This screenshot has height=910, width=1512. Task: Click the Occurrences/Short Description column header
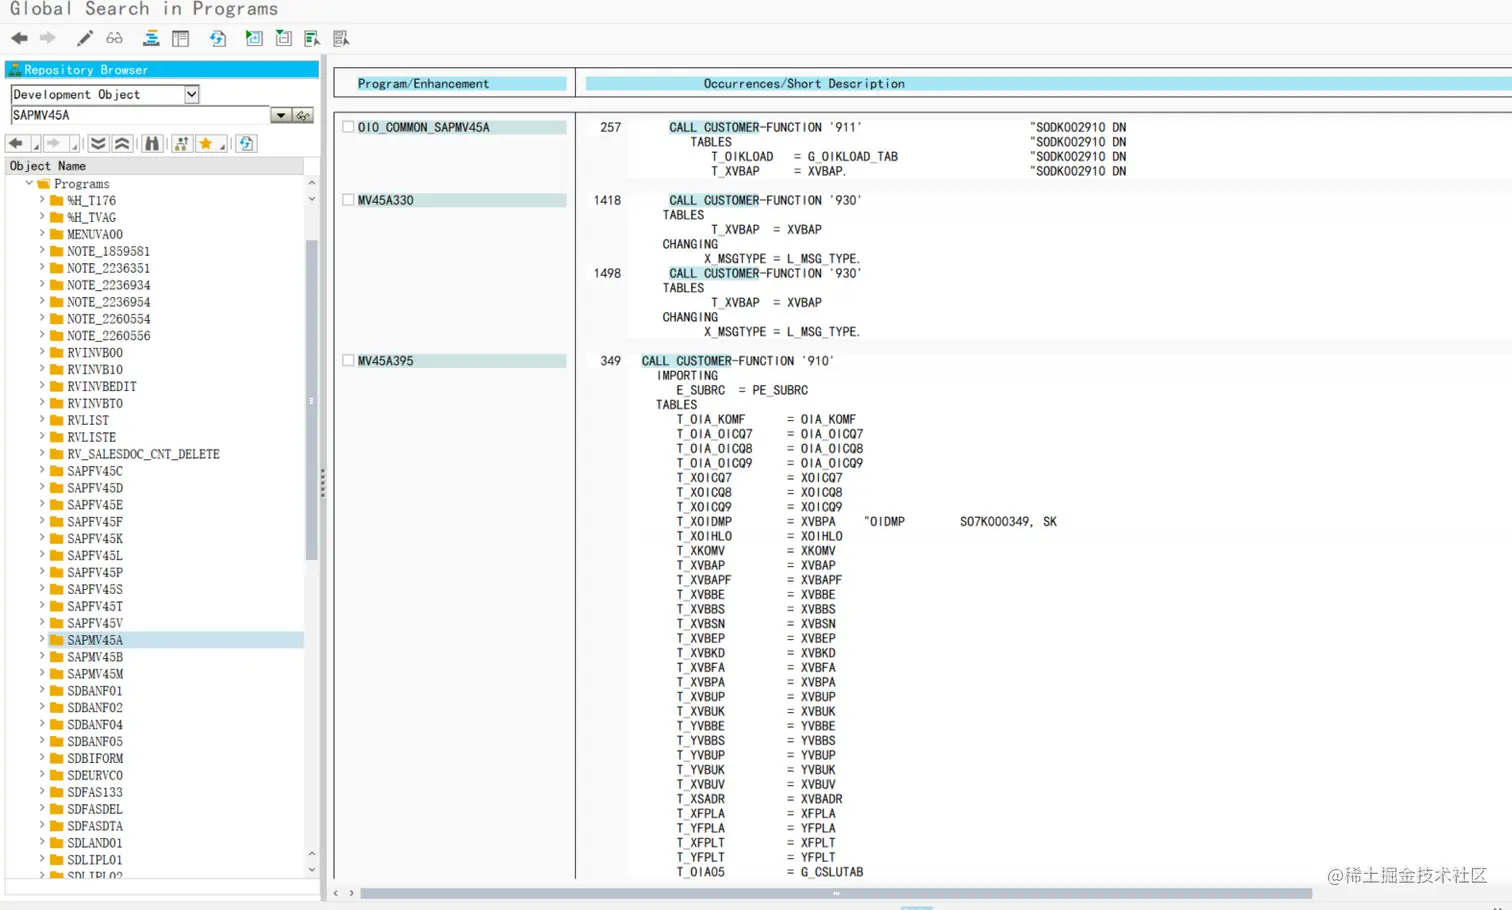pyautogui.click(x=1048, y=84)
